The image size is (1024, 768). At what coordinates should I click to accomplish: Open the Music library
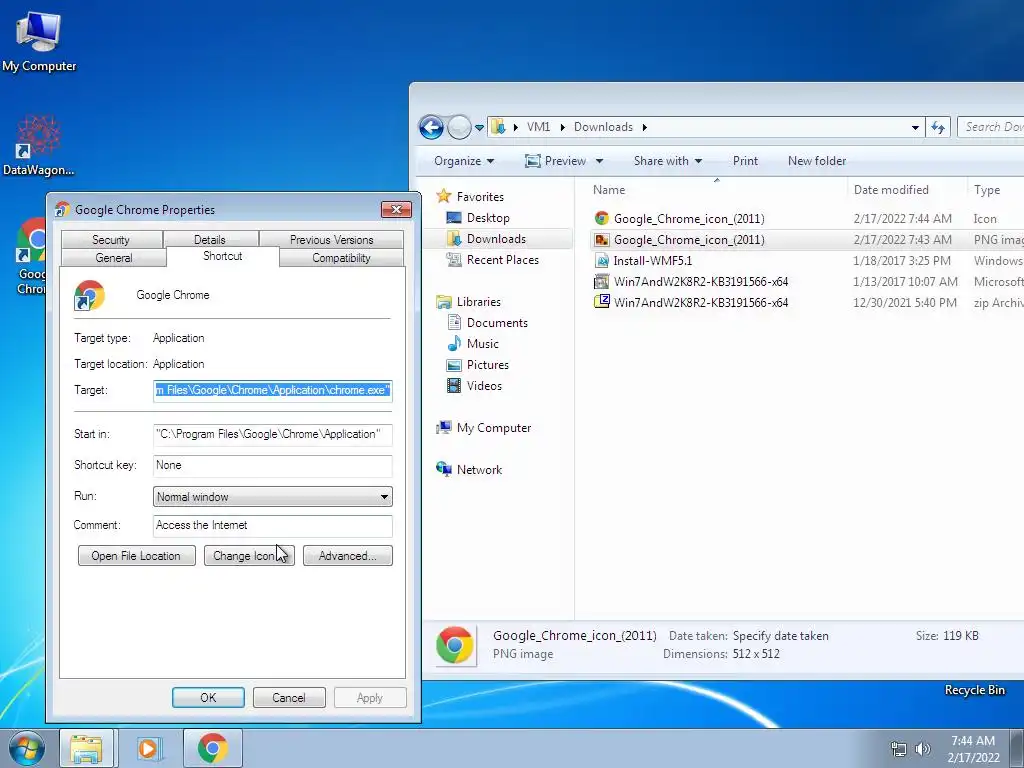[x=482, y=344]
